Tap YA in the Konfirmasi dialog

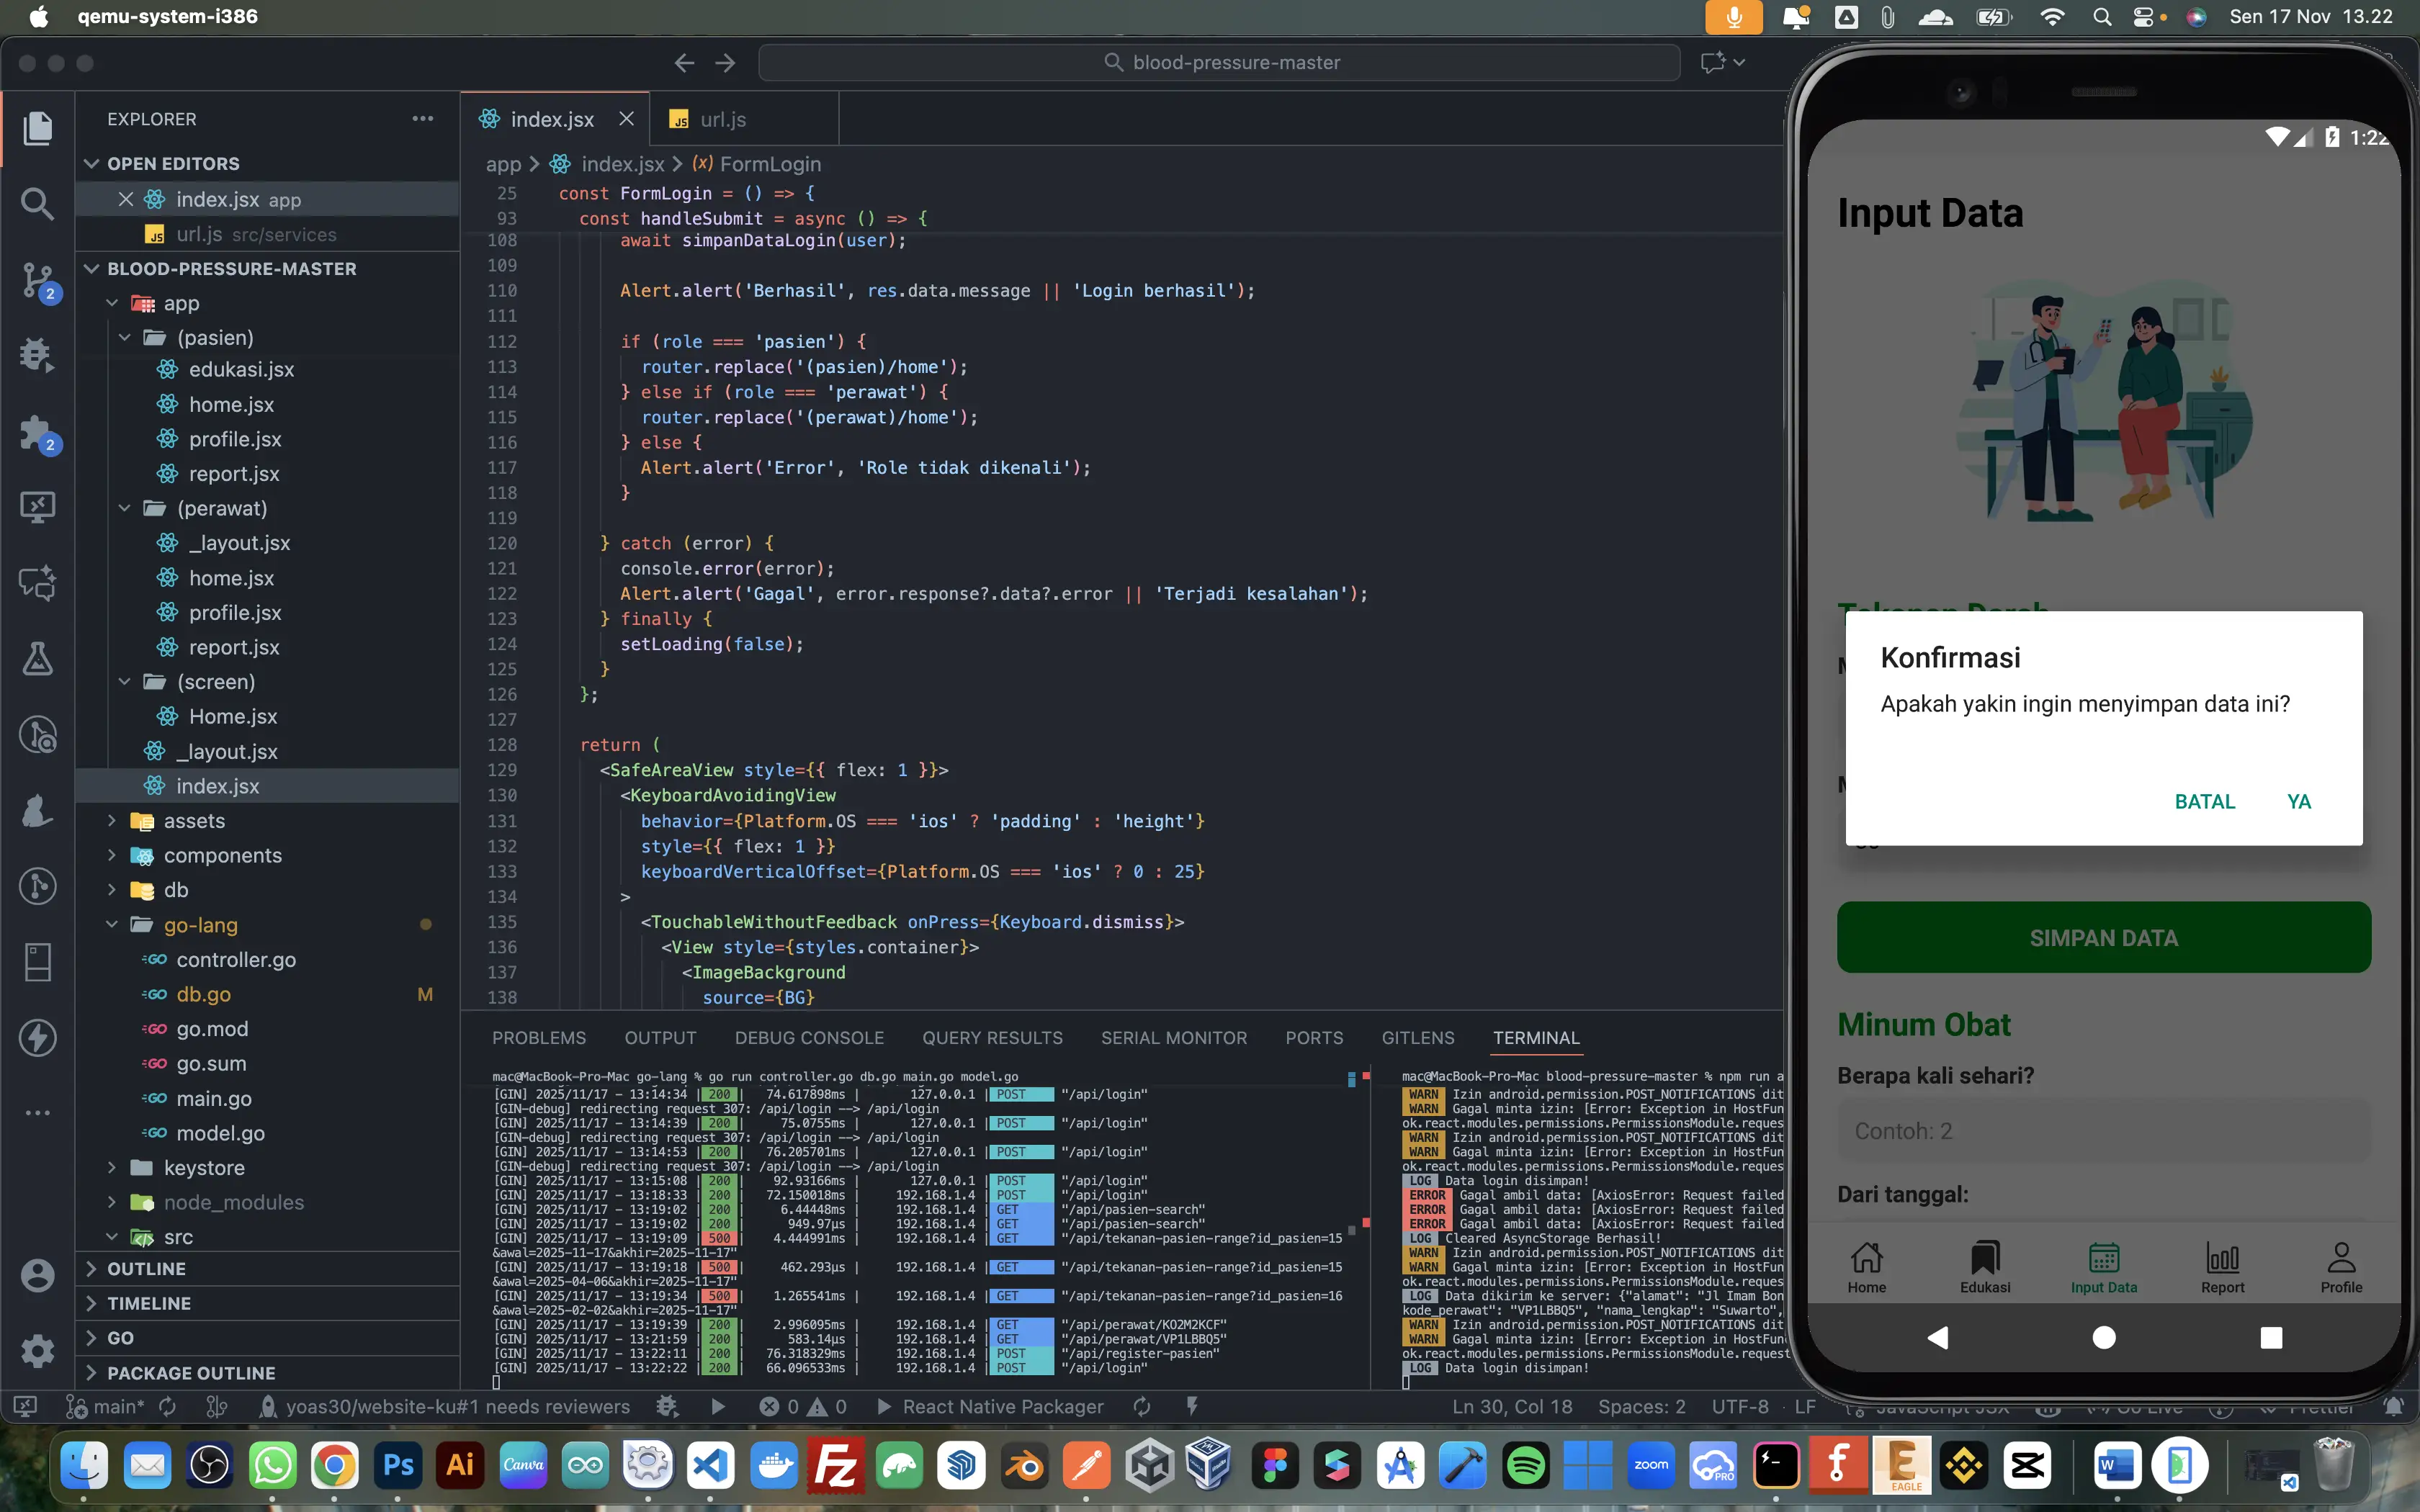[x=2298, y=801]
